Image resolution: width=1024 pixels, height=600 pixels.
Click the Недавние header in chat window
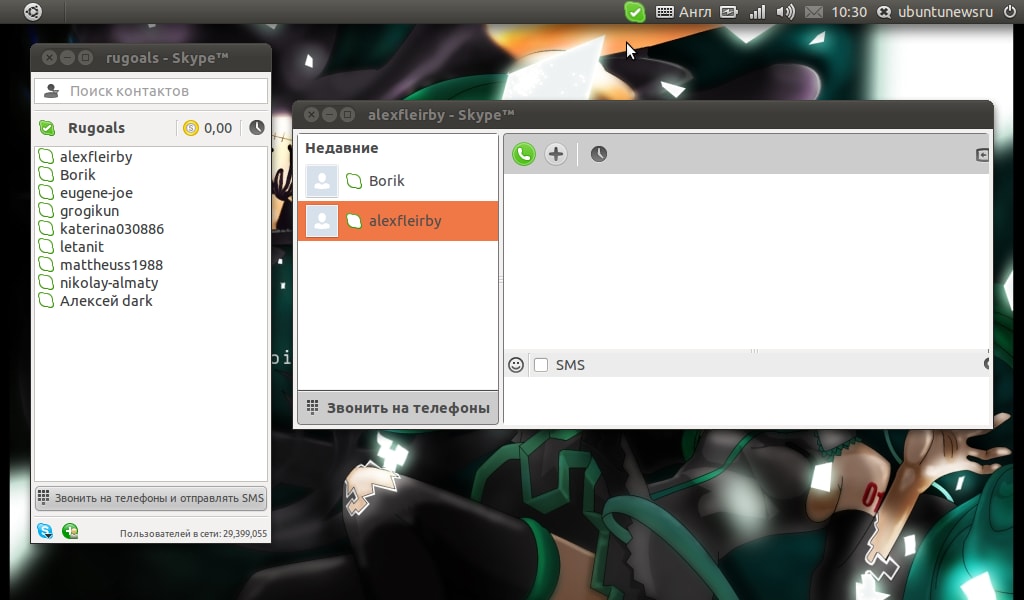click(x=342, y=148)
